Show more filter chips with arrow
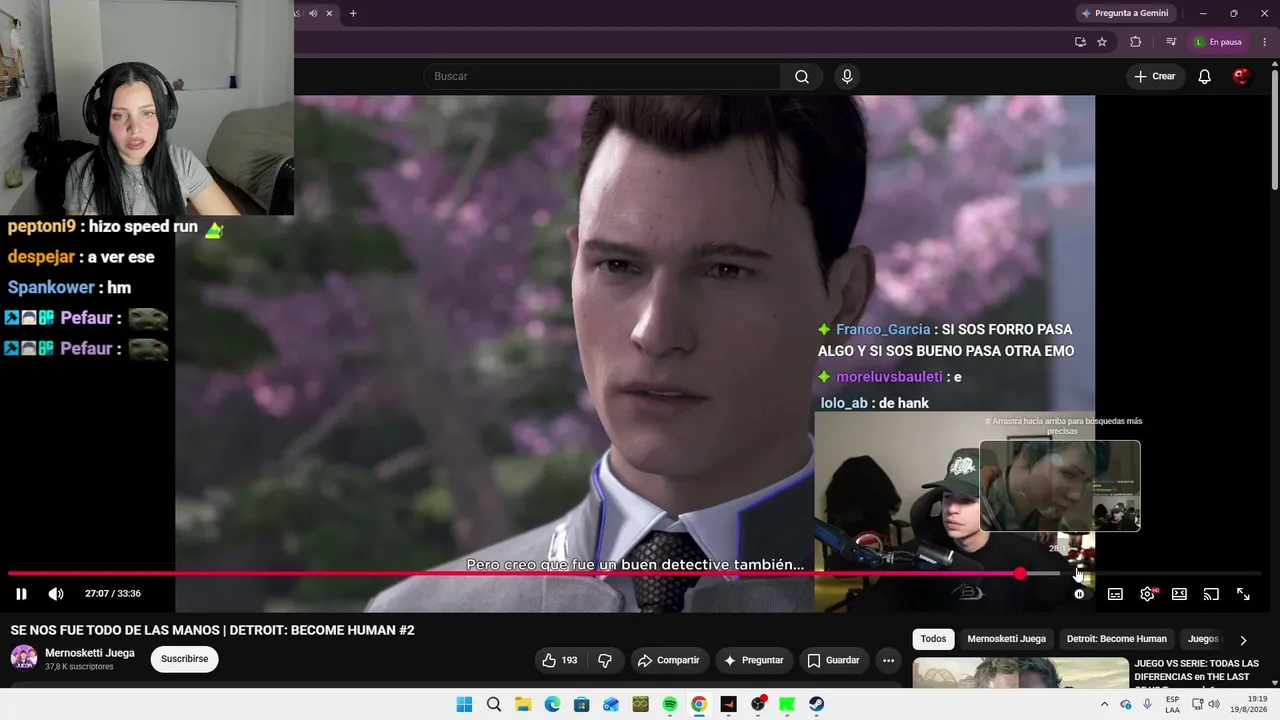 click(1243, 640)
